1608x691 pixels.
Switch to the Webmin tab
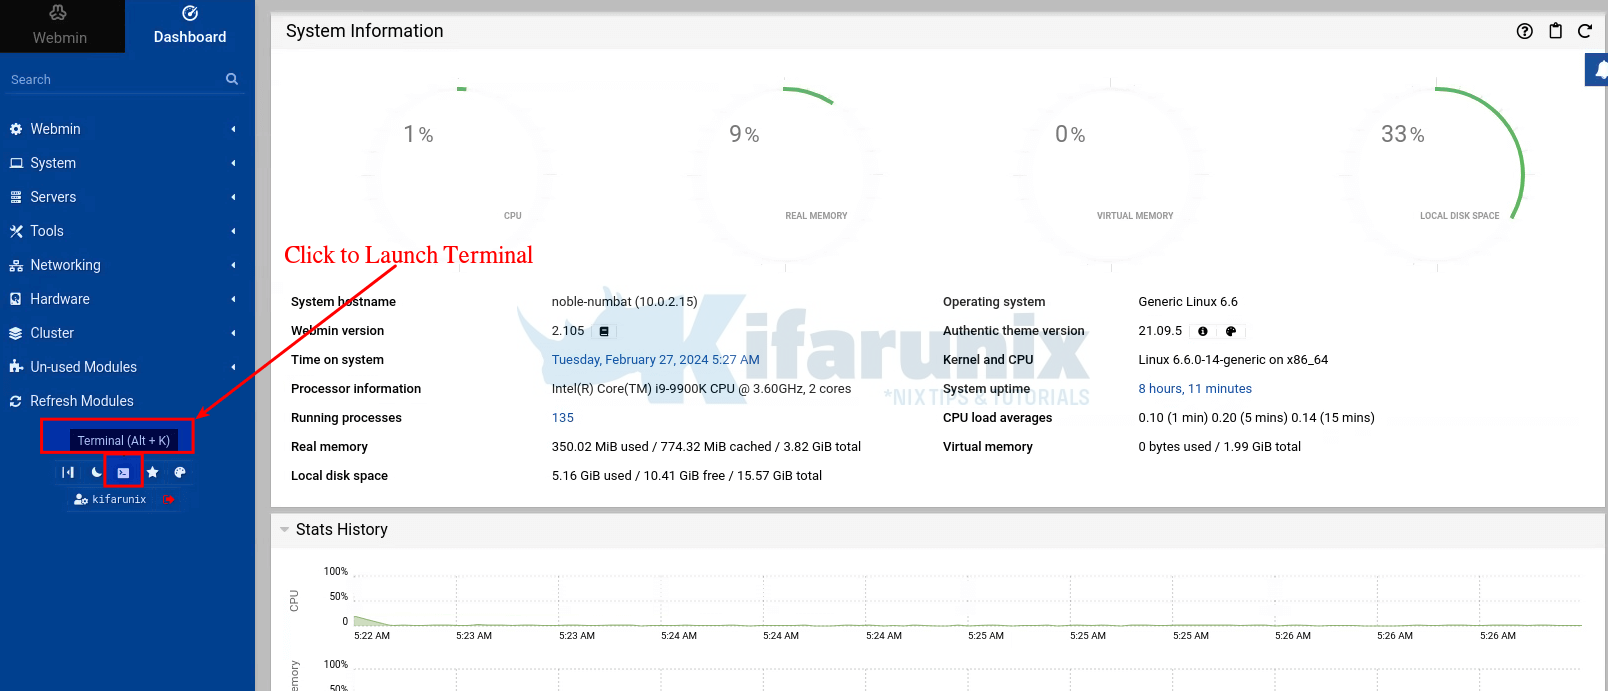coord(60,26)
